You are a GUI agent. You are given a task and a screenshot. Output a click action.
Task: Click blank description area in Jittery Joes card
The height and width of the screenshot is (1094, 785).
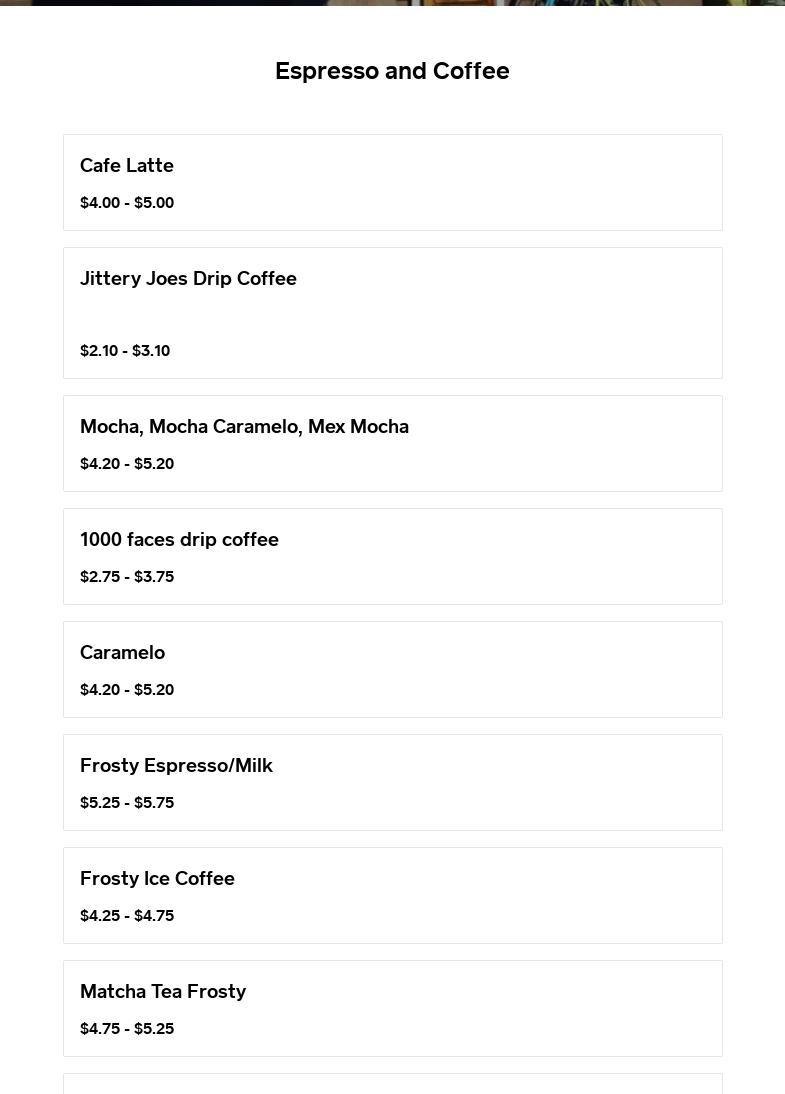point(392,315)
